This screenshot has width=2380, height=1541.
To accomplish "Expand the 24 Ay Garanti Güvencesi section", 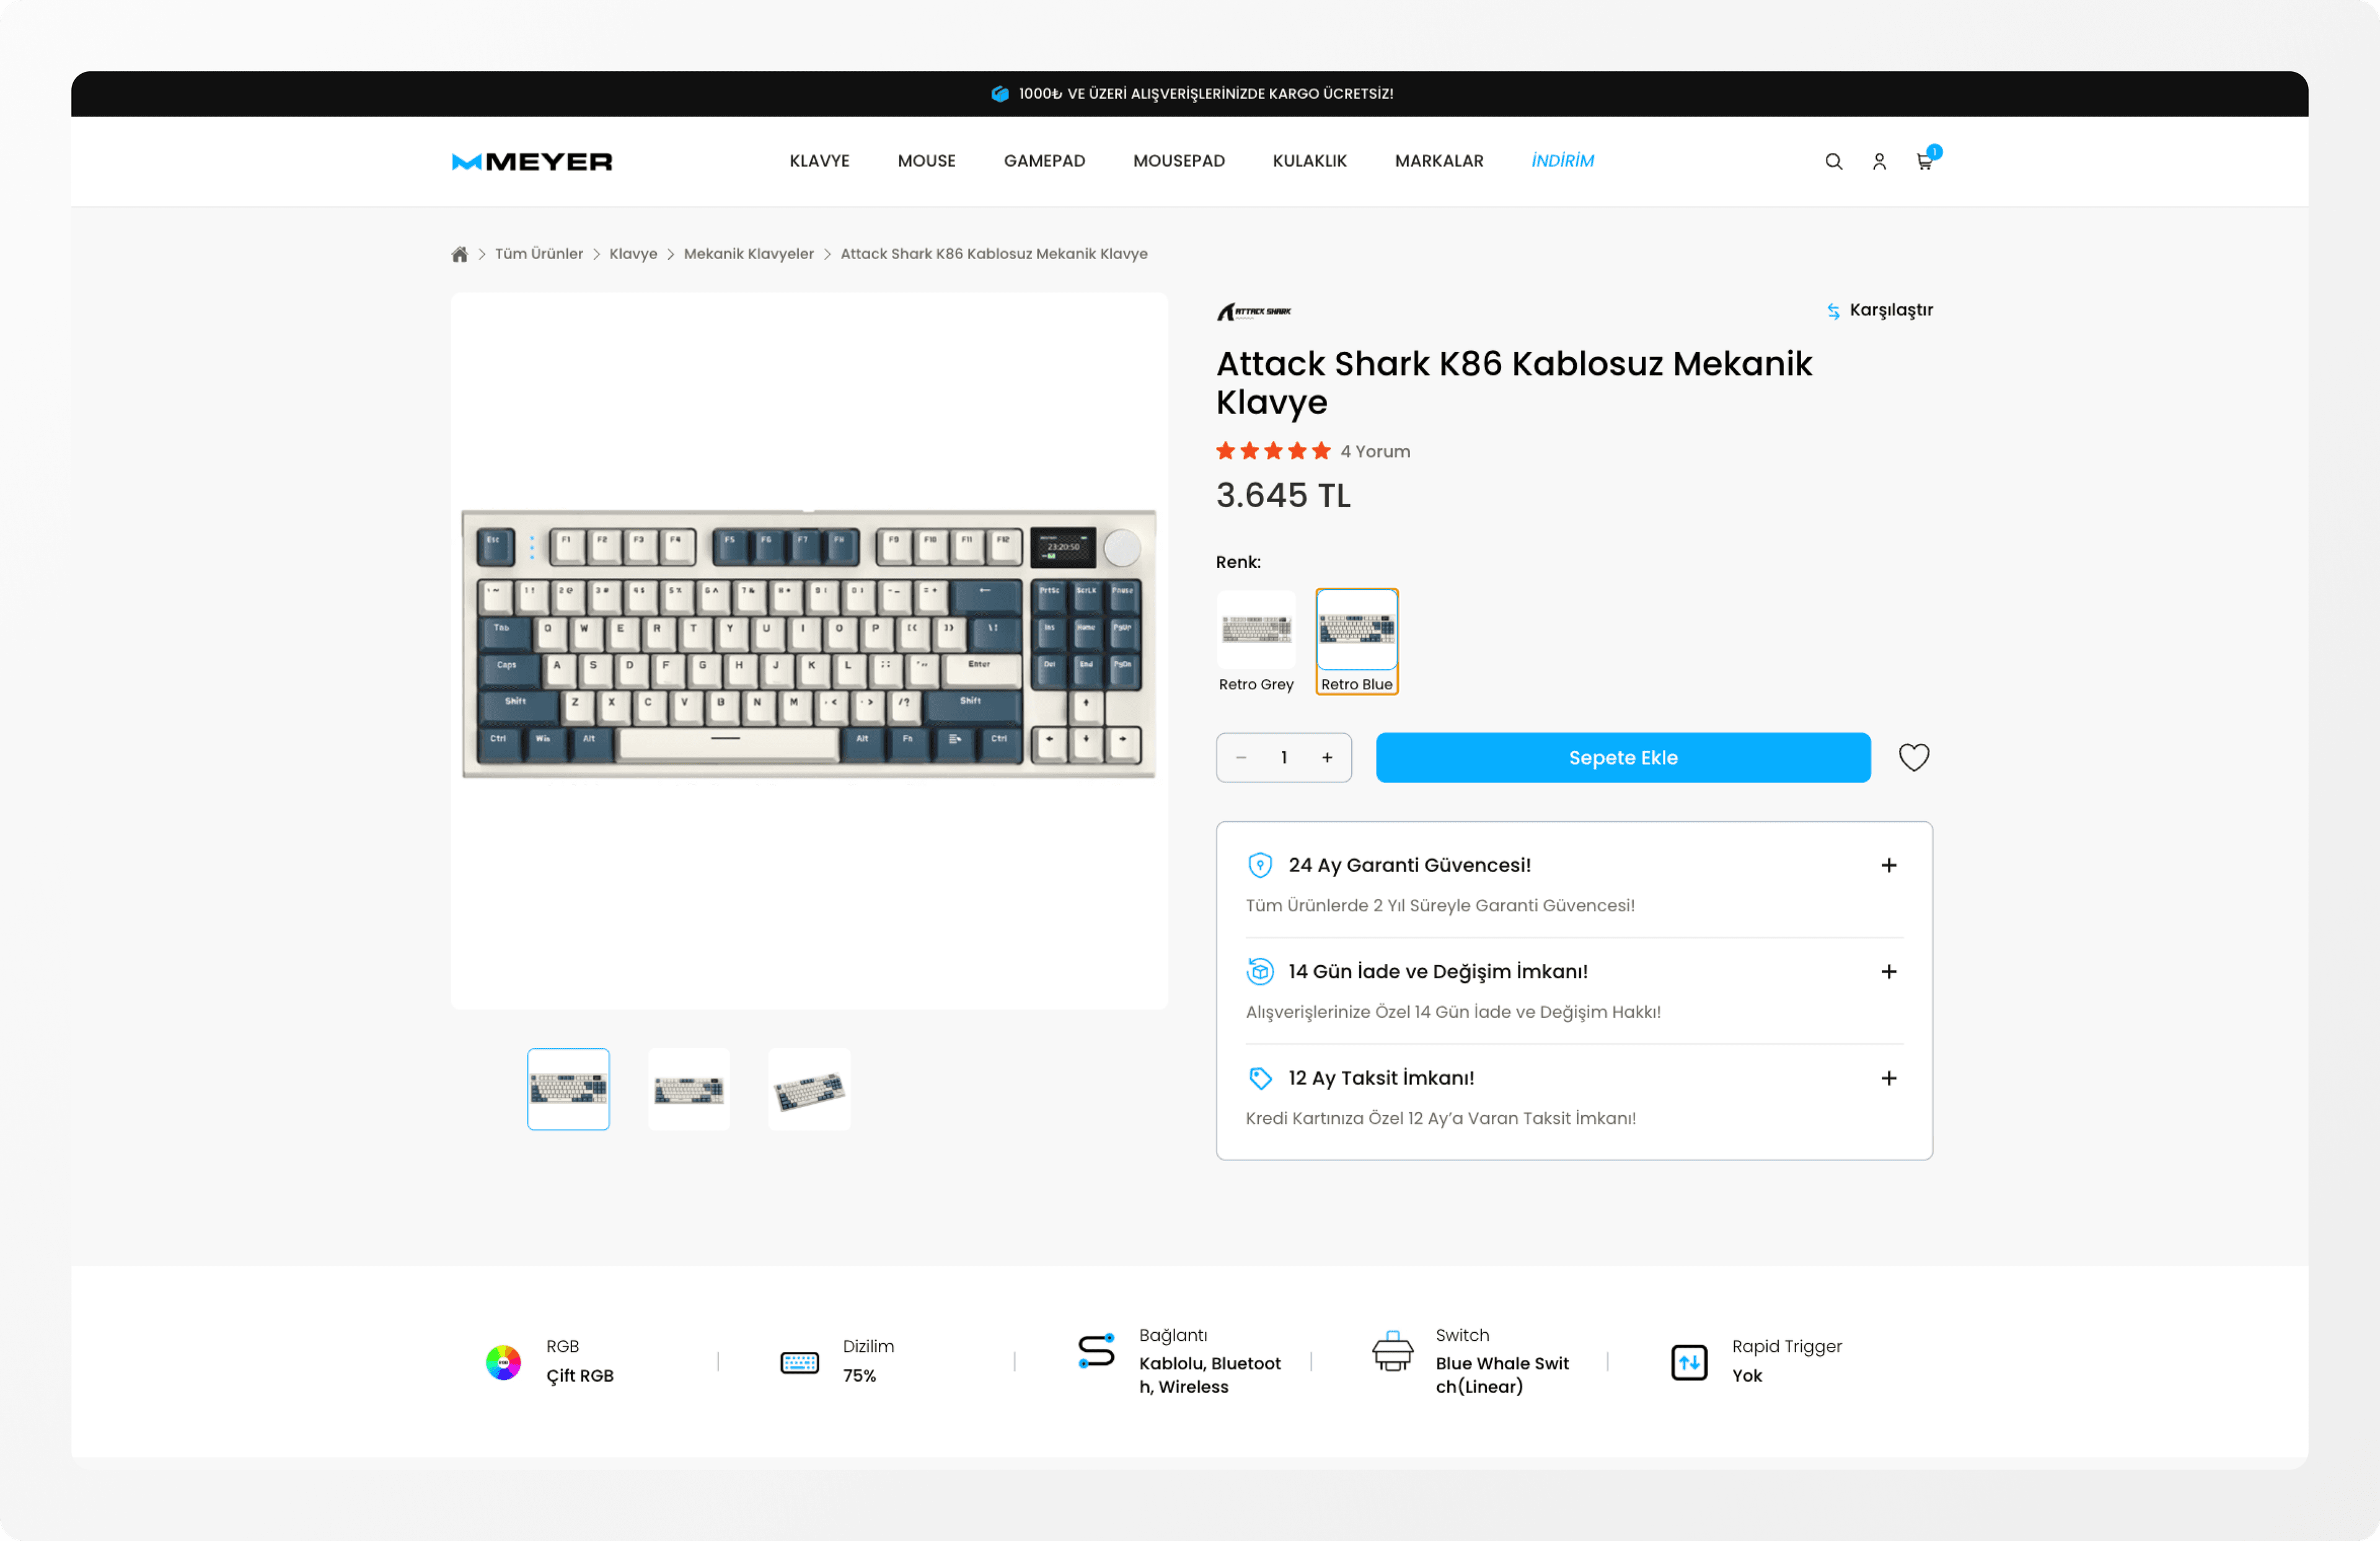I will point(1888,865).
